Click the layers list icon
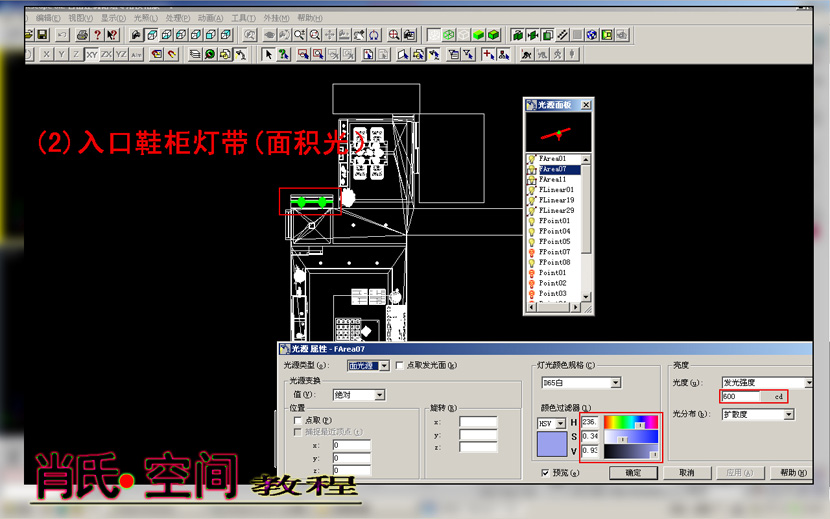The height and width of the screenshot is (519, 830). 195,54
